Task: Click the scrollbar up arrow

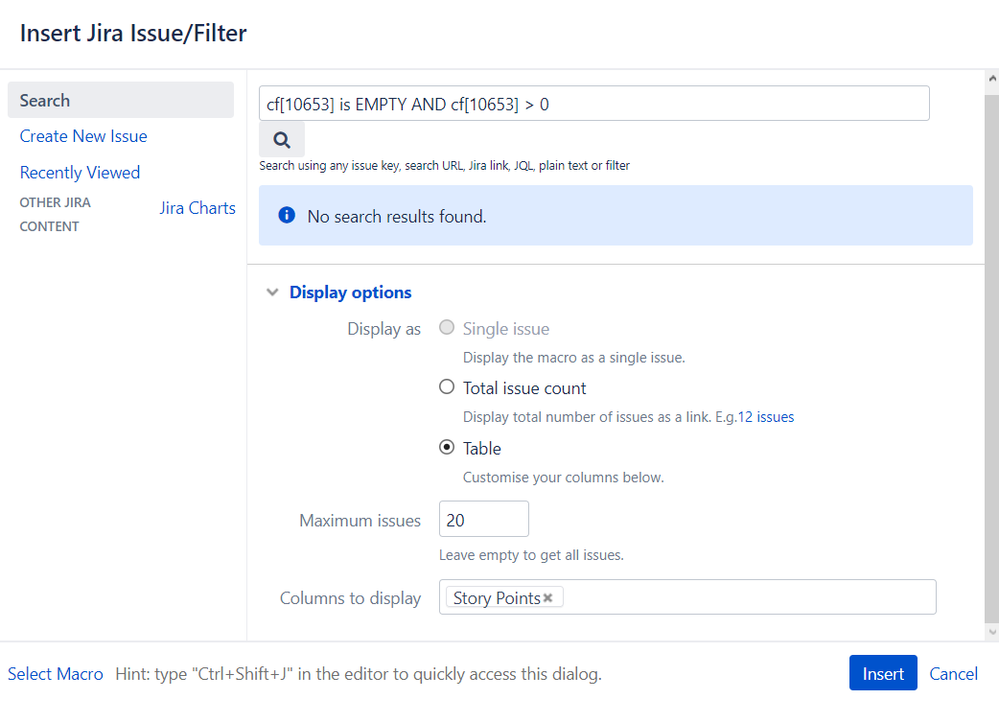Action: (x=989, y=76)
